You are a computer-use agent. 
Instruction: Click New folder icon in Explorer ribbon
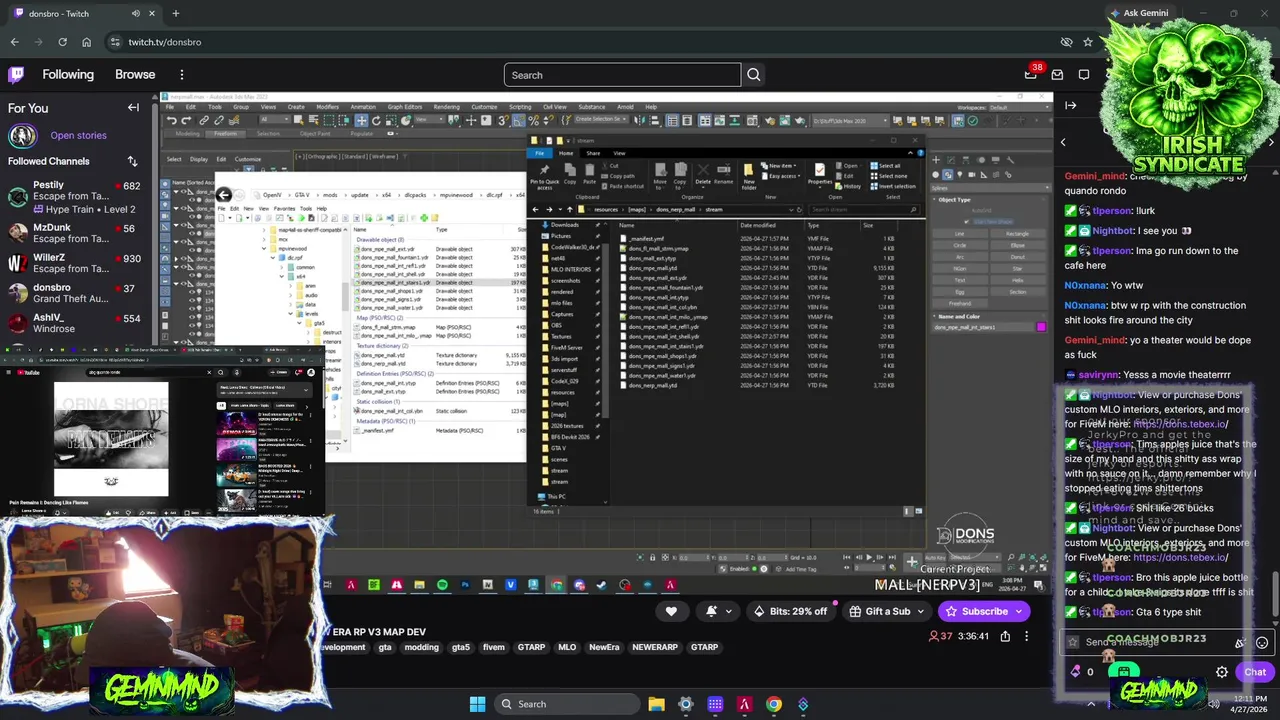pos(749,177)
